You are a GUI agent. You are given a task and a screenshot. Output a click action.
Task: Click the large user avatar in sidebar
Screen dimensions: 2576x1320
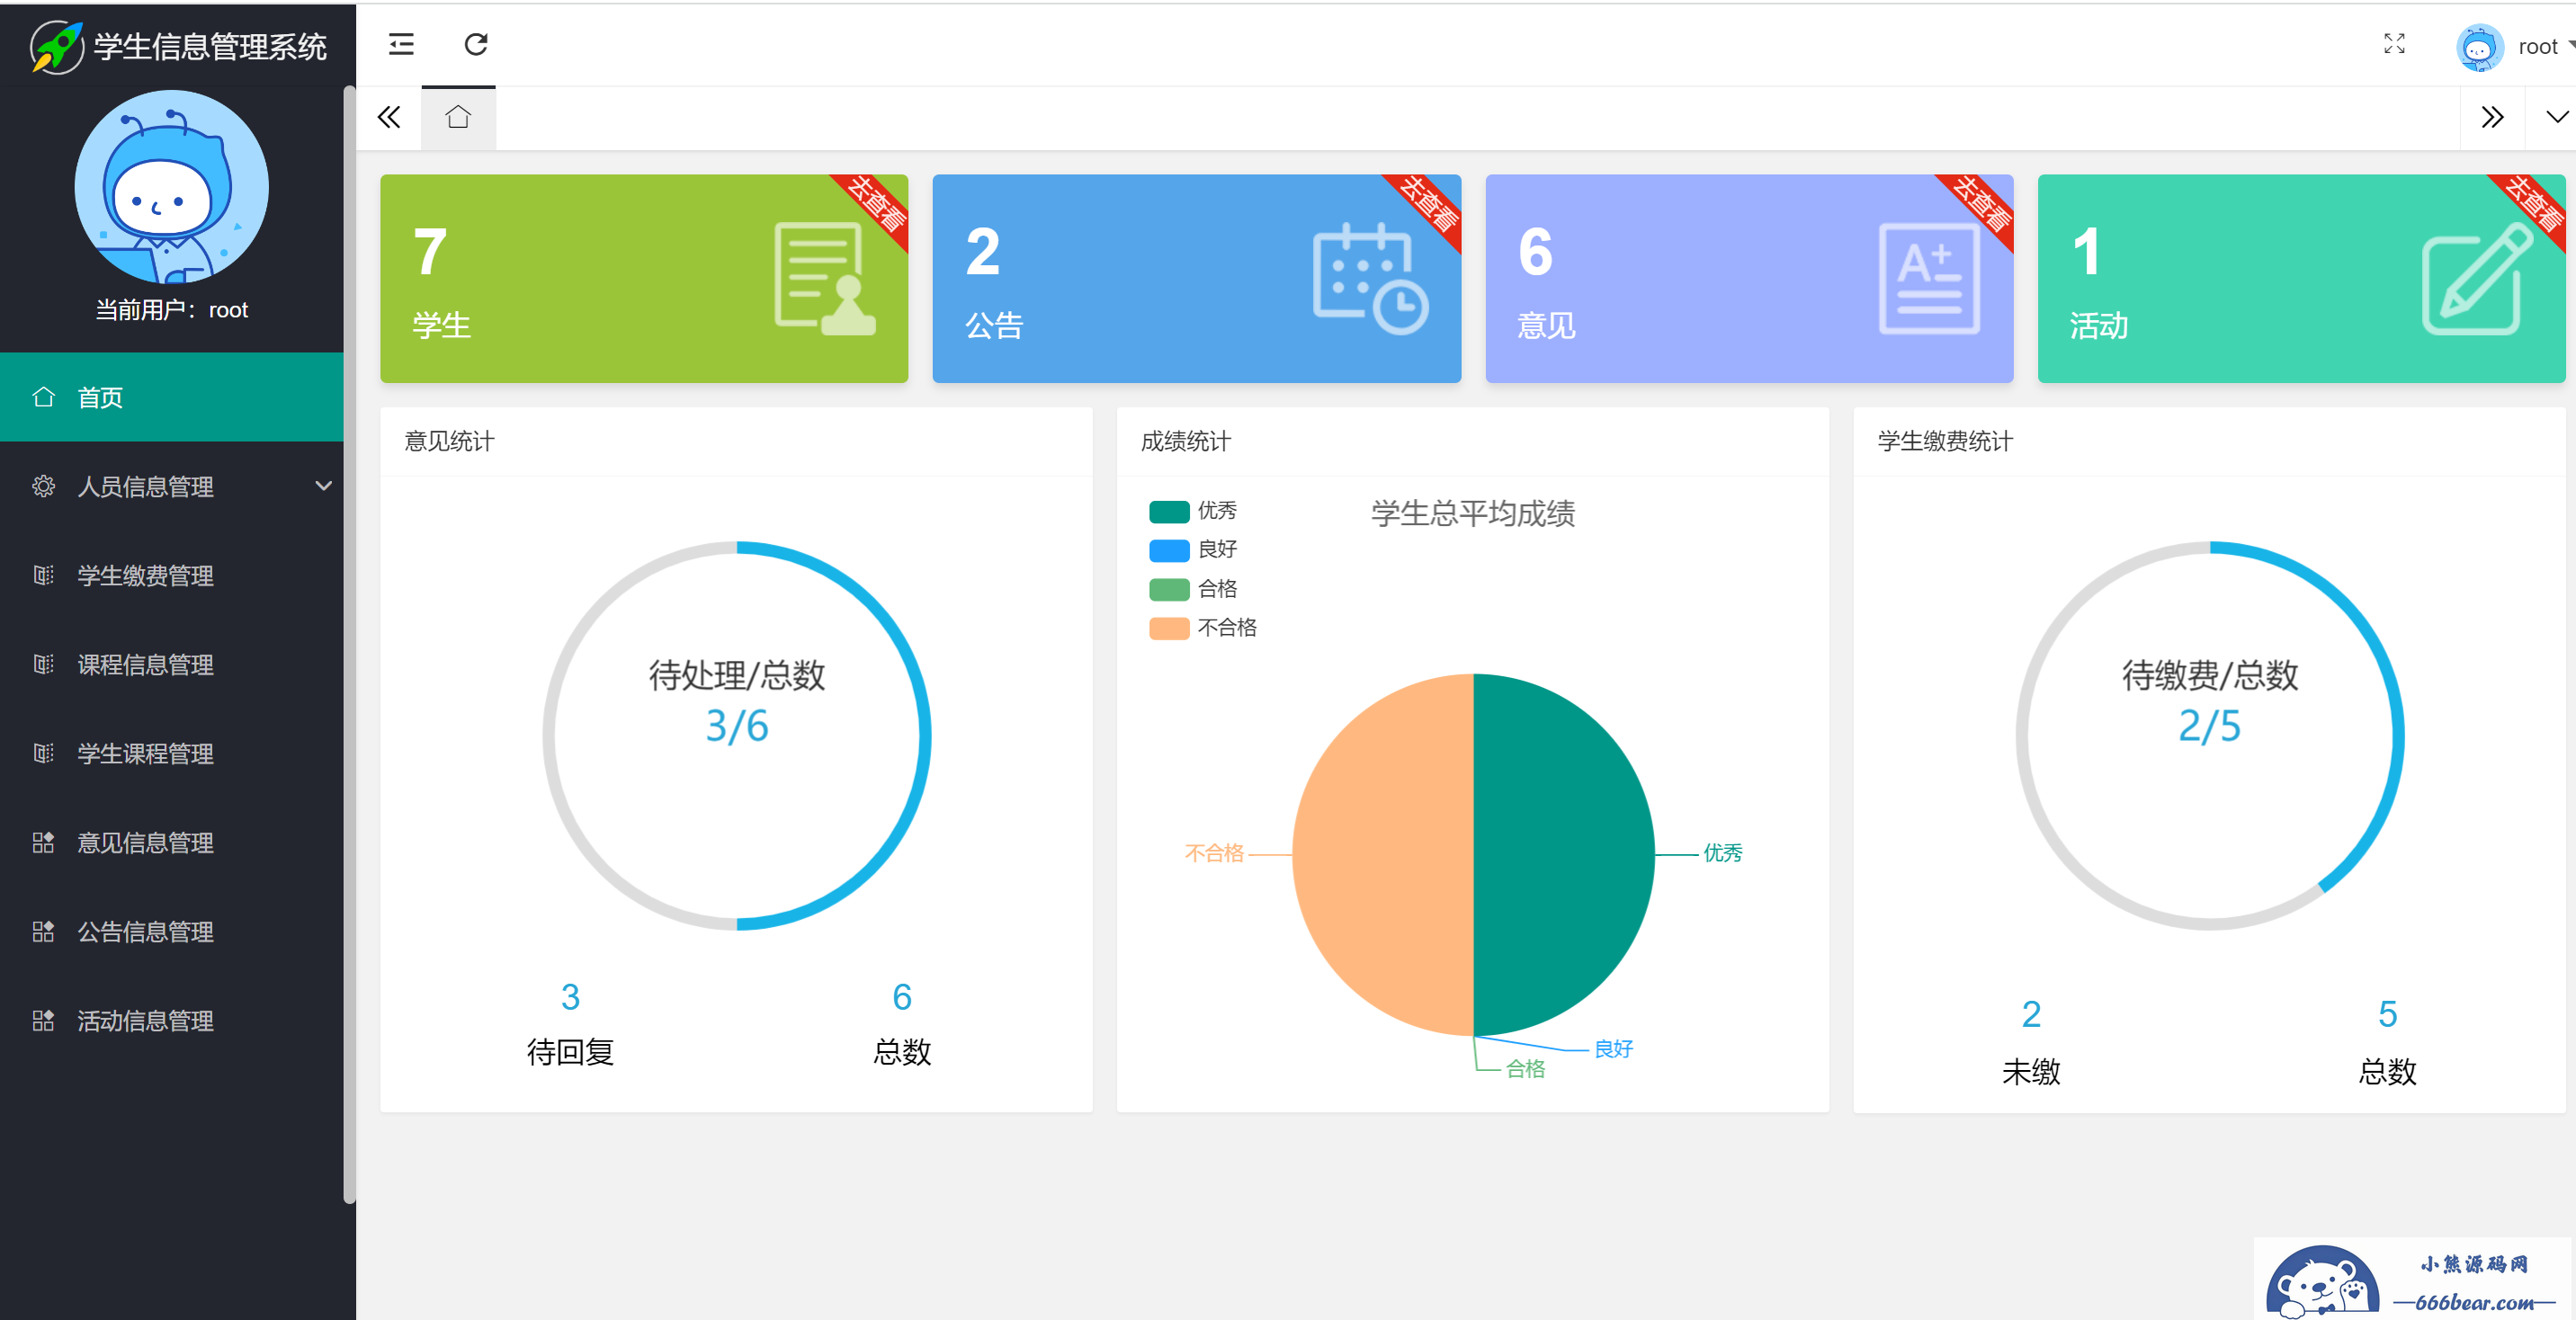pyautogui.click(x=172, y=187)
